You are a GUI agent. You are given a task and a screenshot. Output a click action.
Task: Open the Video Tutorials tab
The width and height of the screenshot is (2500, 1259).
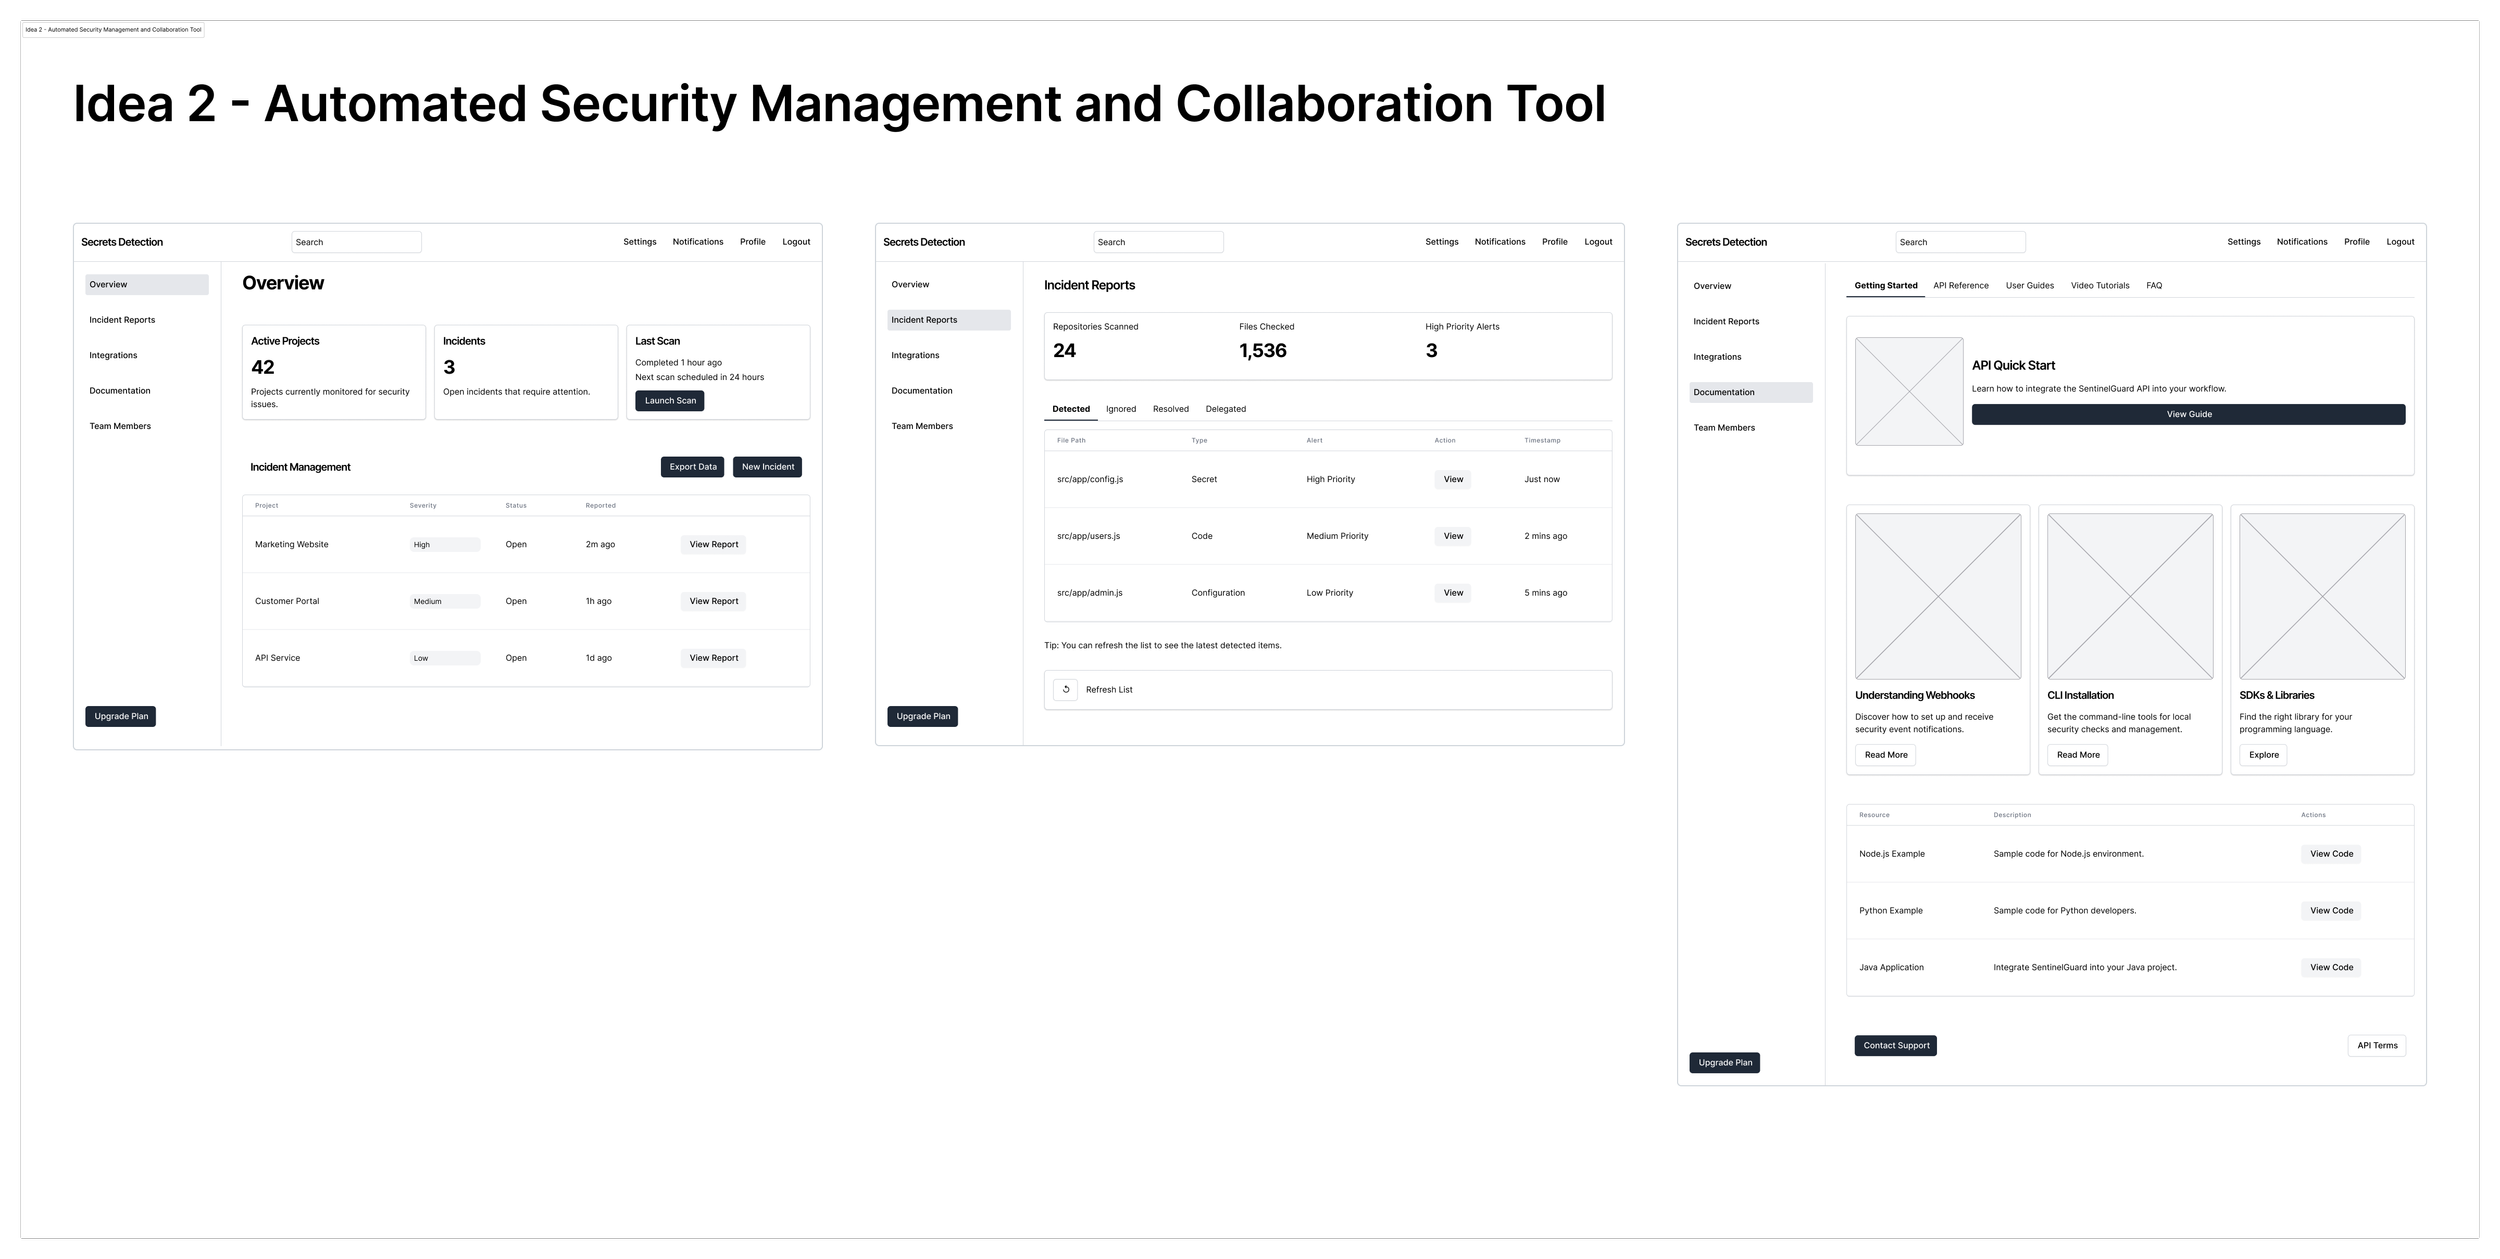point(2100,286)
